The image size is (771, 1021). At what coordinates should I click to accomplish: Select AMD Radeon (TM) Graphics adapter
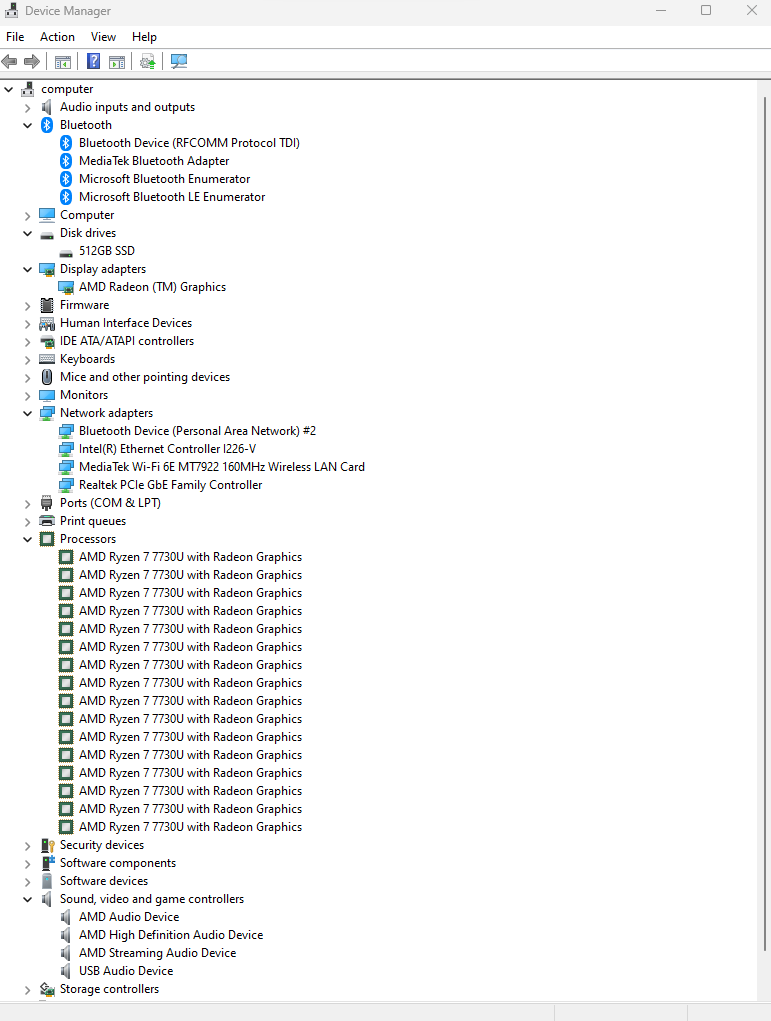[x=152, y=287]
